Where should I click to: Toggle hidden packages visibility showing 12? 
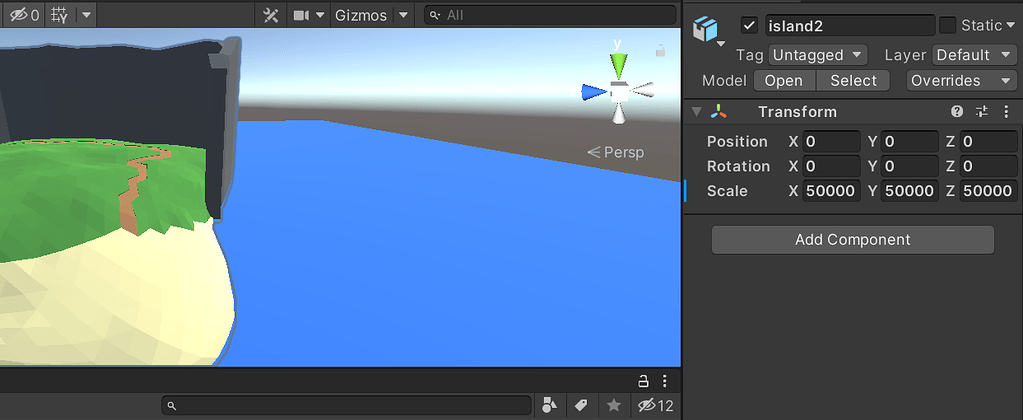[656, 406]
